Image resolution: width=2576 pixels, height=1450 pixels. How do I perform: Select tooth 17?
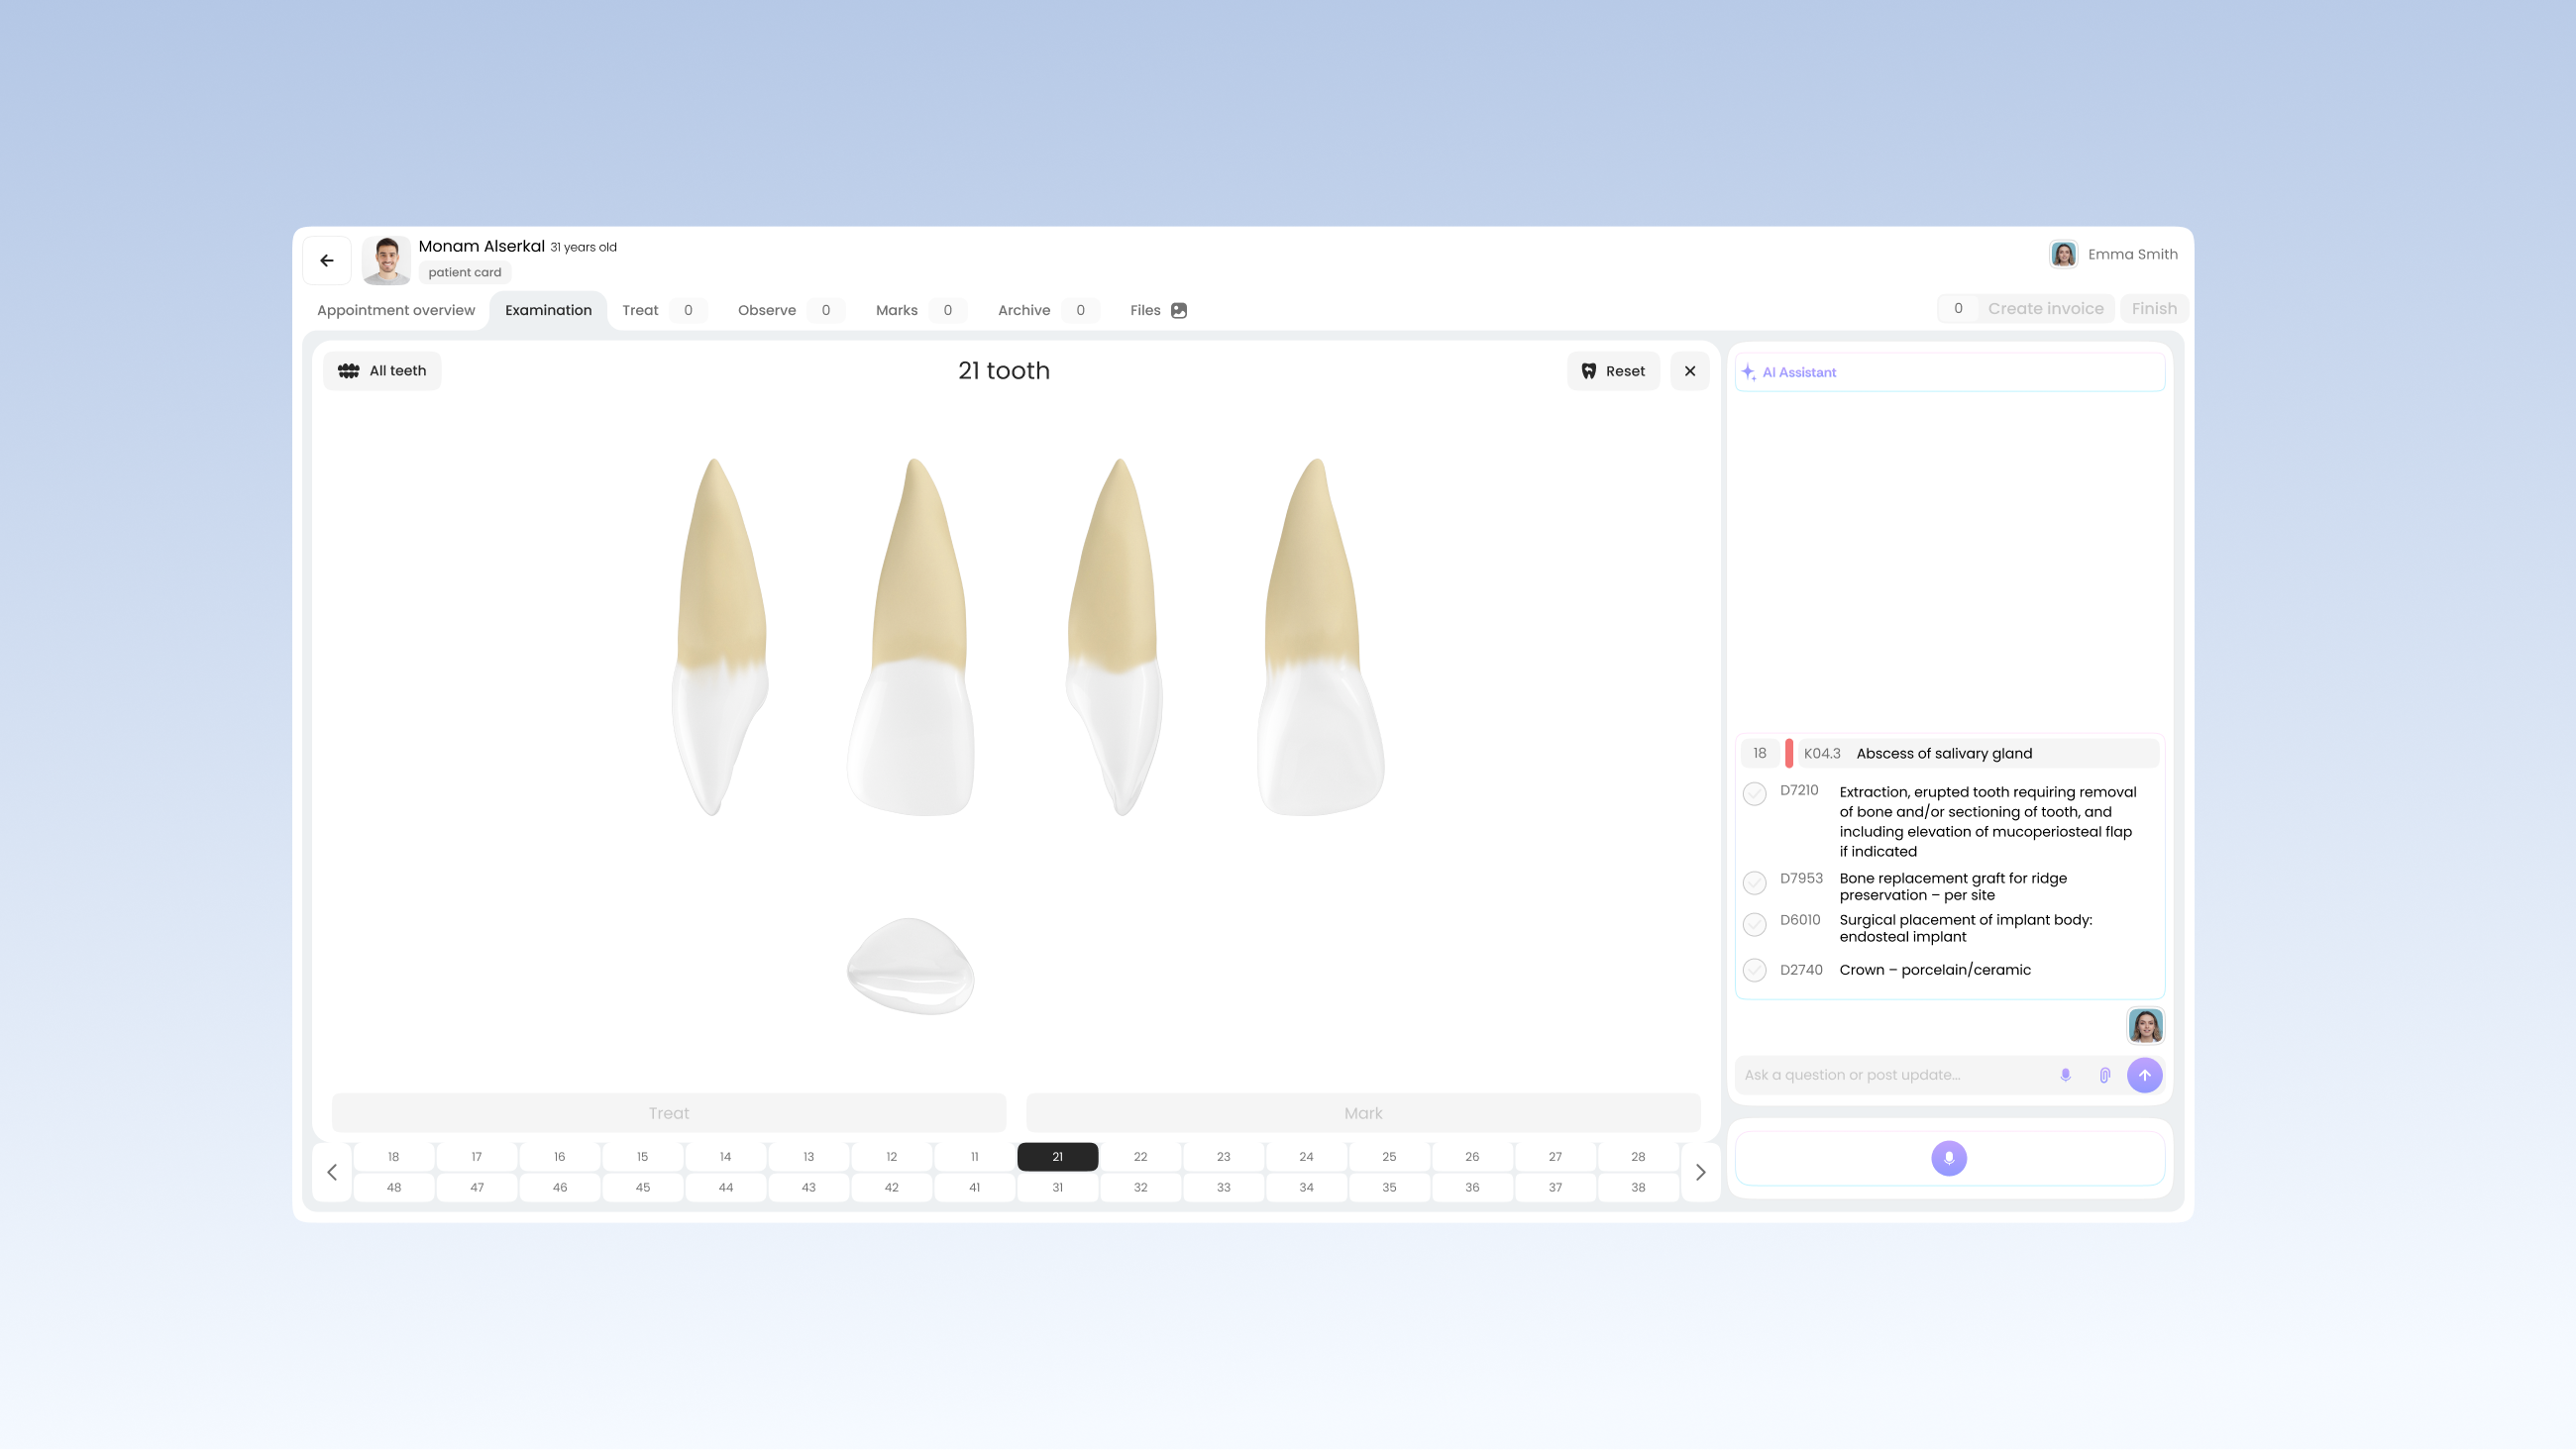pyautogui.click(x=477, y=1157)
